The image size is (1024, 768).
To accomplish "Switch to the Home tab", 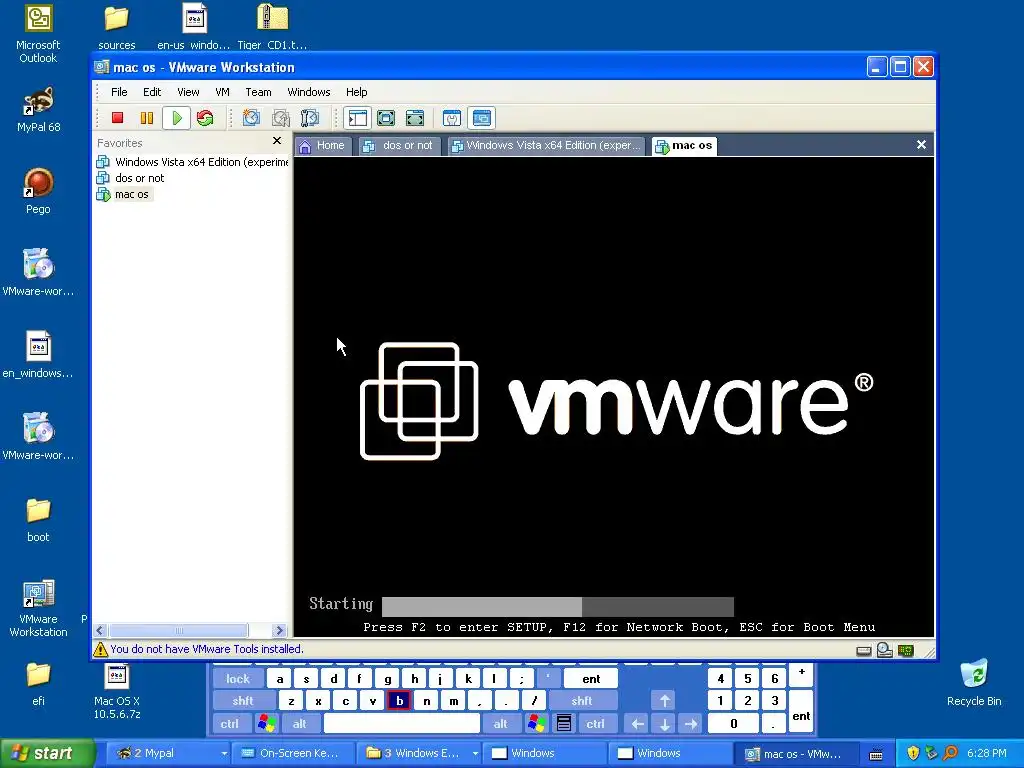I will click(323, 146).
